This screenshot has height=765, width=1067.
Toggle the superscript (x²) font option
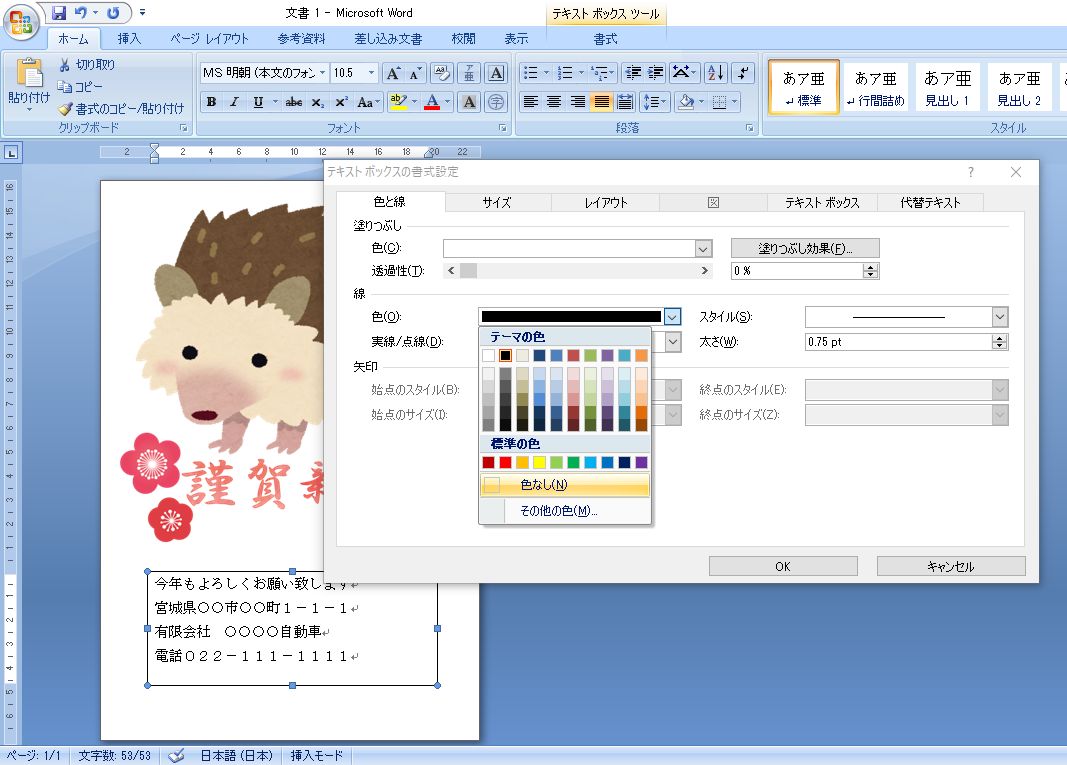(341, 102)
